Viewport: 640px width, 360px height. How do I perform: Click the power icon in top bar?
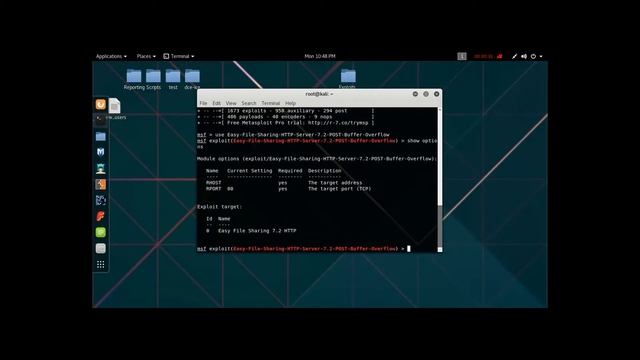coord(533,56)
